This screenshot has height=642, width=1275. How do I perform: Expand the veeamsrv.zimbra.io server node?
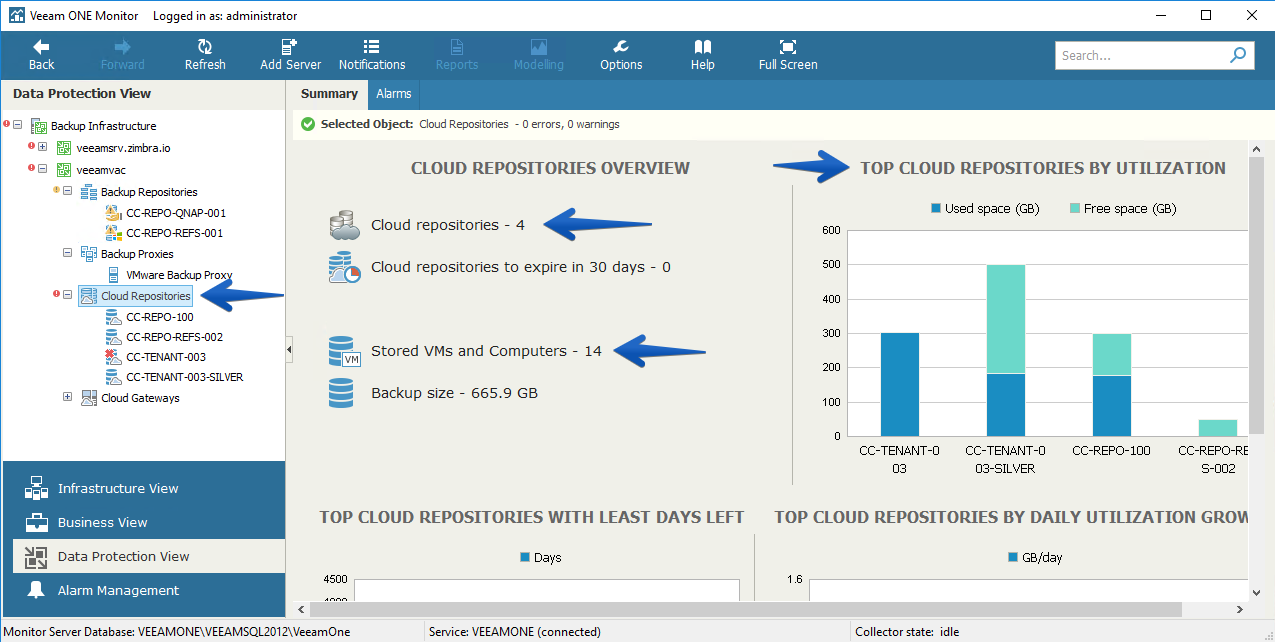coord(43,147)
